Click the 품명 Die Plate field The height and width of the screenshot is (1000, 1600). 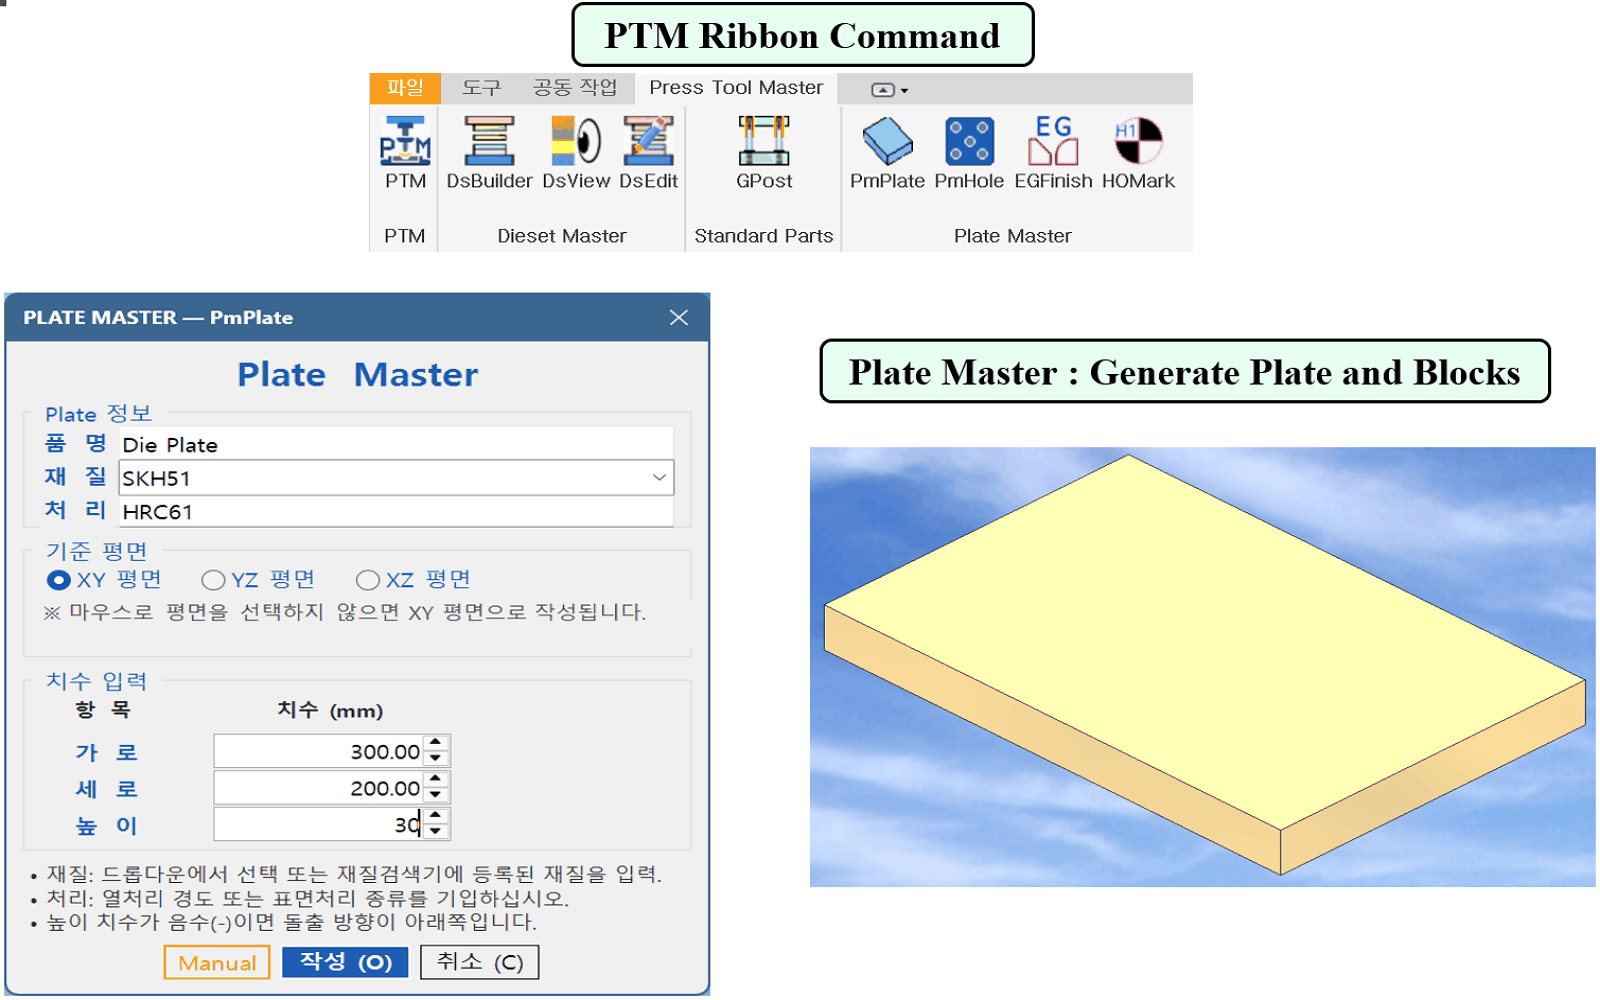coord(396,444)
